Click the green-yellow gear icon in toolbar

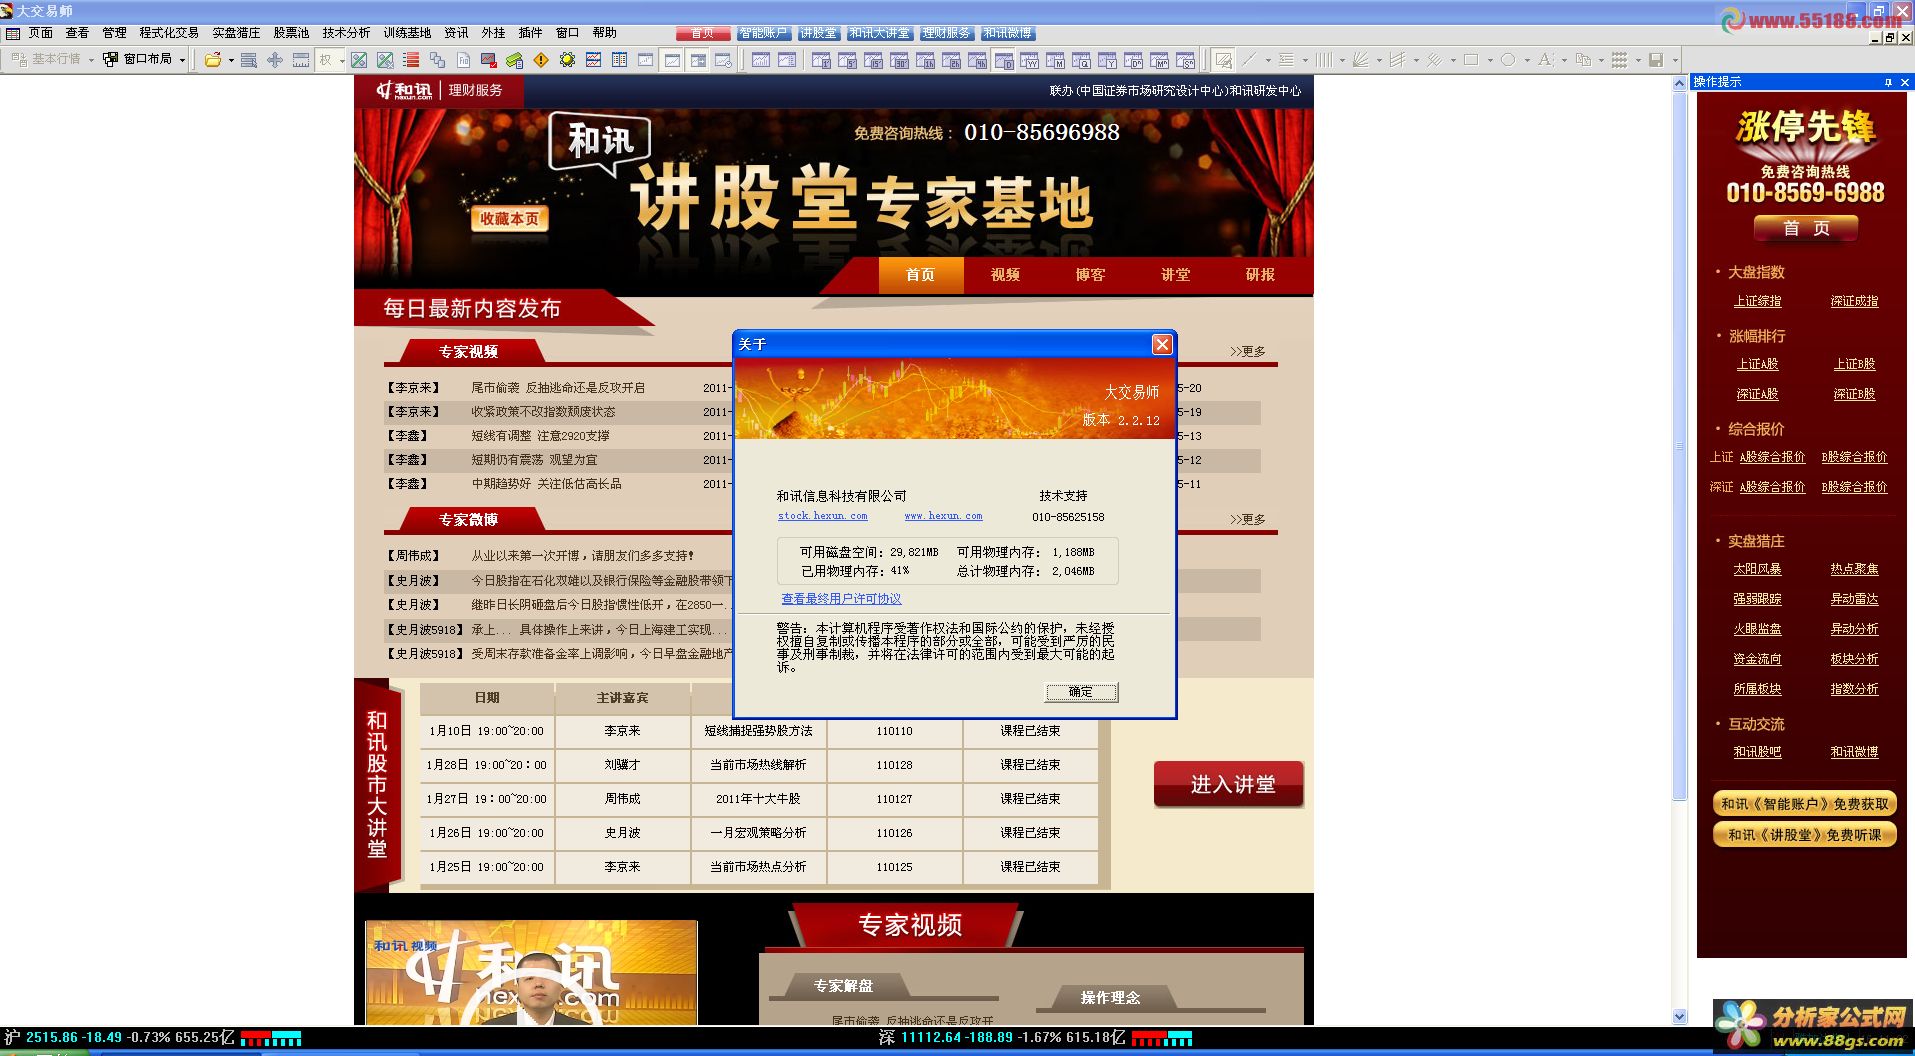(x=566, y=60)
